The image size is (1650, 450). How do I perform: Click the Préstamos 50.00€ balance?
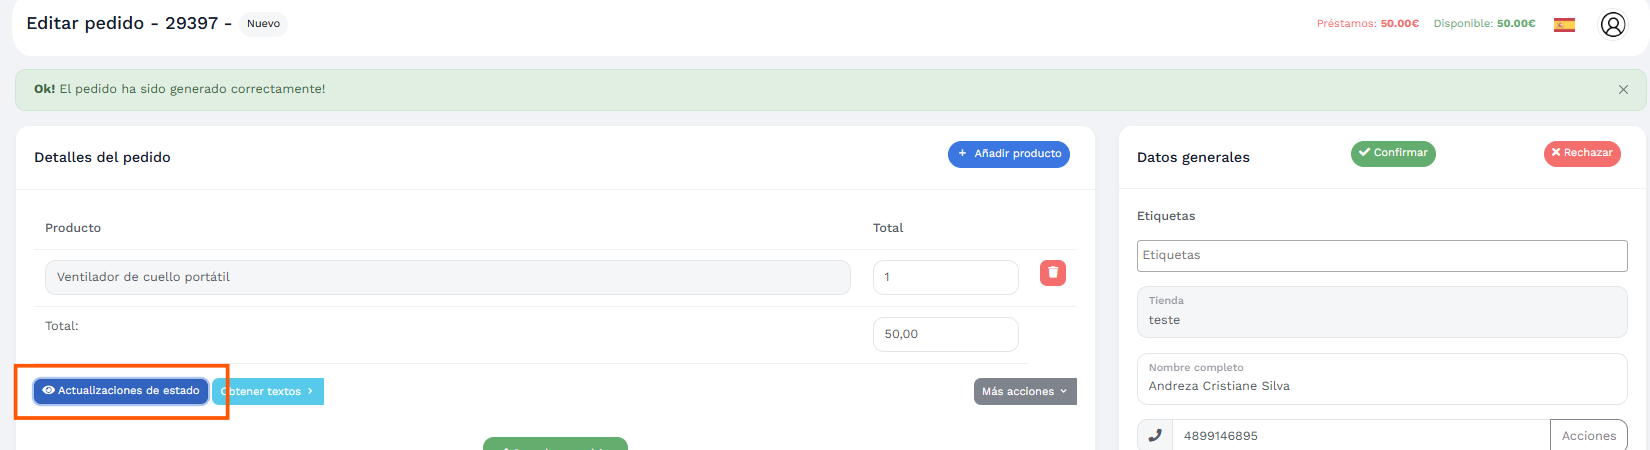(1368, 24)
